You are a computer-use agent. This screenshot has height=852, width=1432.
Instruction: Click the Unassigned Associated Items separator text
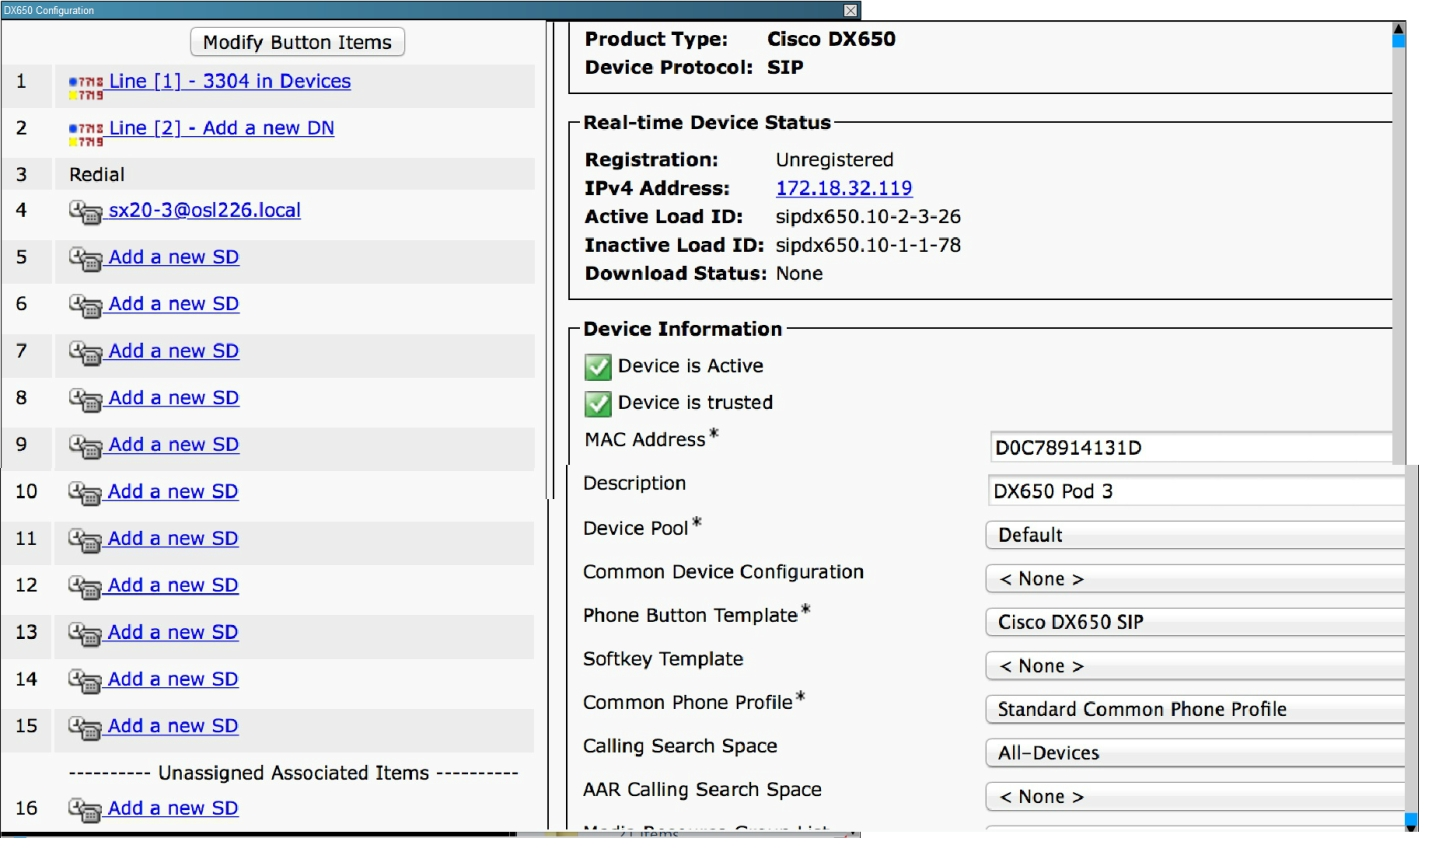[293, 773]
